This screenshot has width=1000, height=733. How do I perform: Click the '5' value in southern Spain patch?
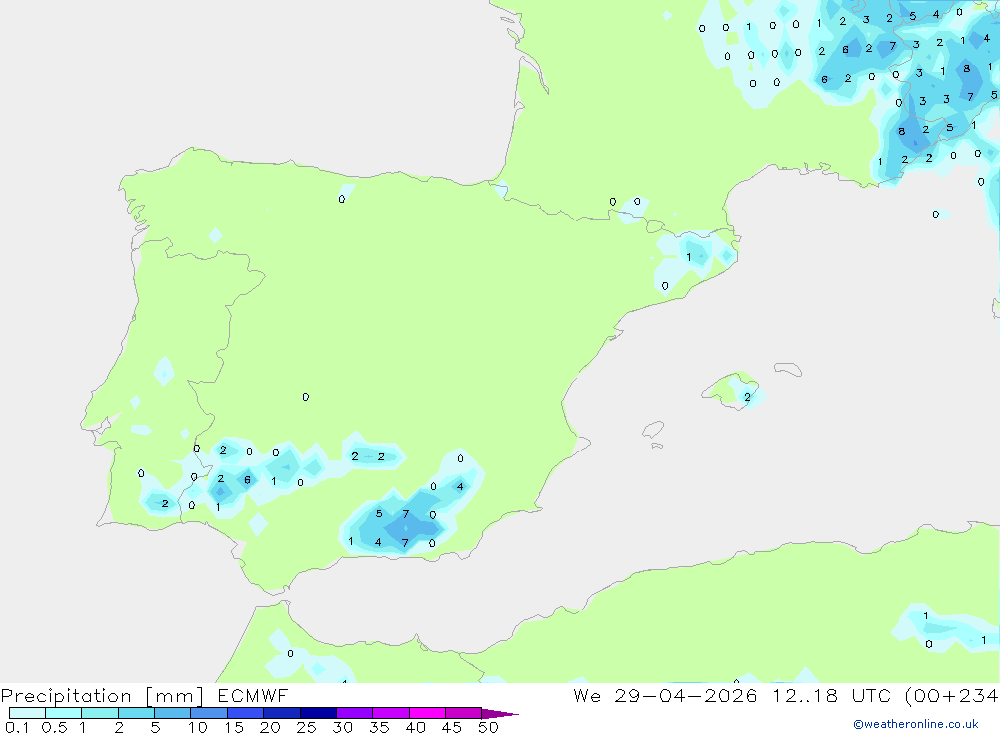coord(379,514)
